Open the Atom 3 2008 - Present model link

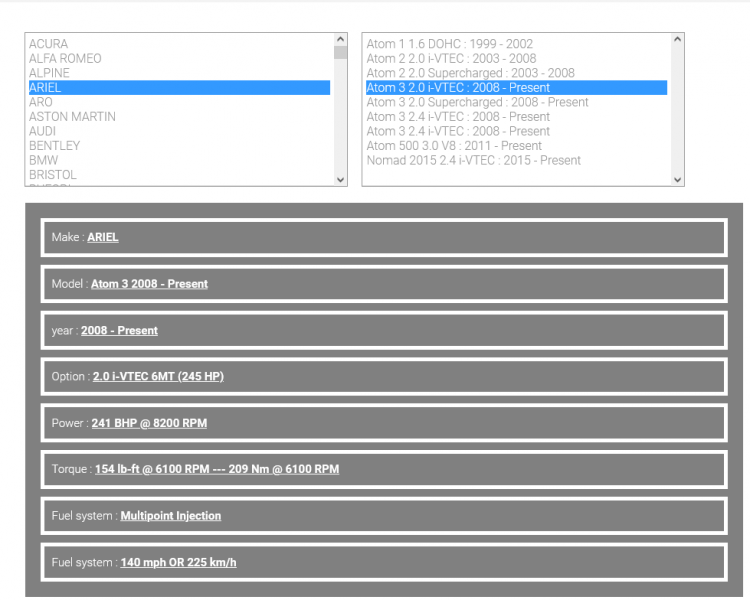coord(149,284)
